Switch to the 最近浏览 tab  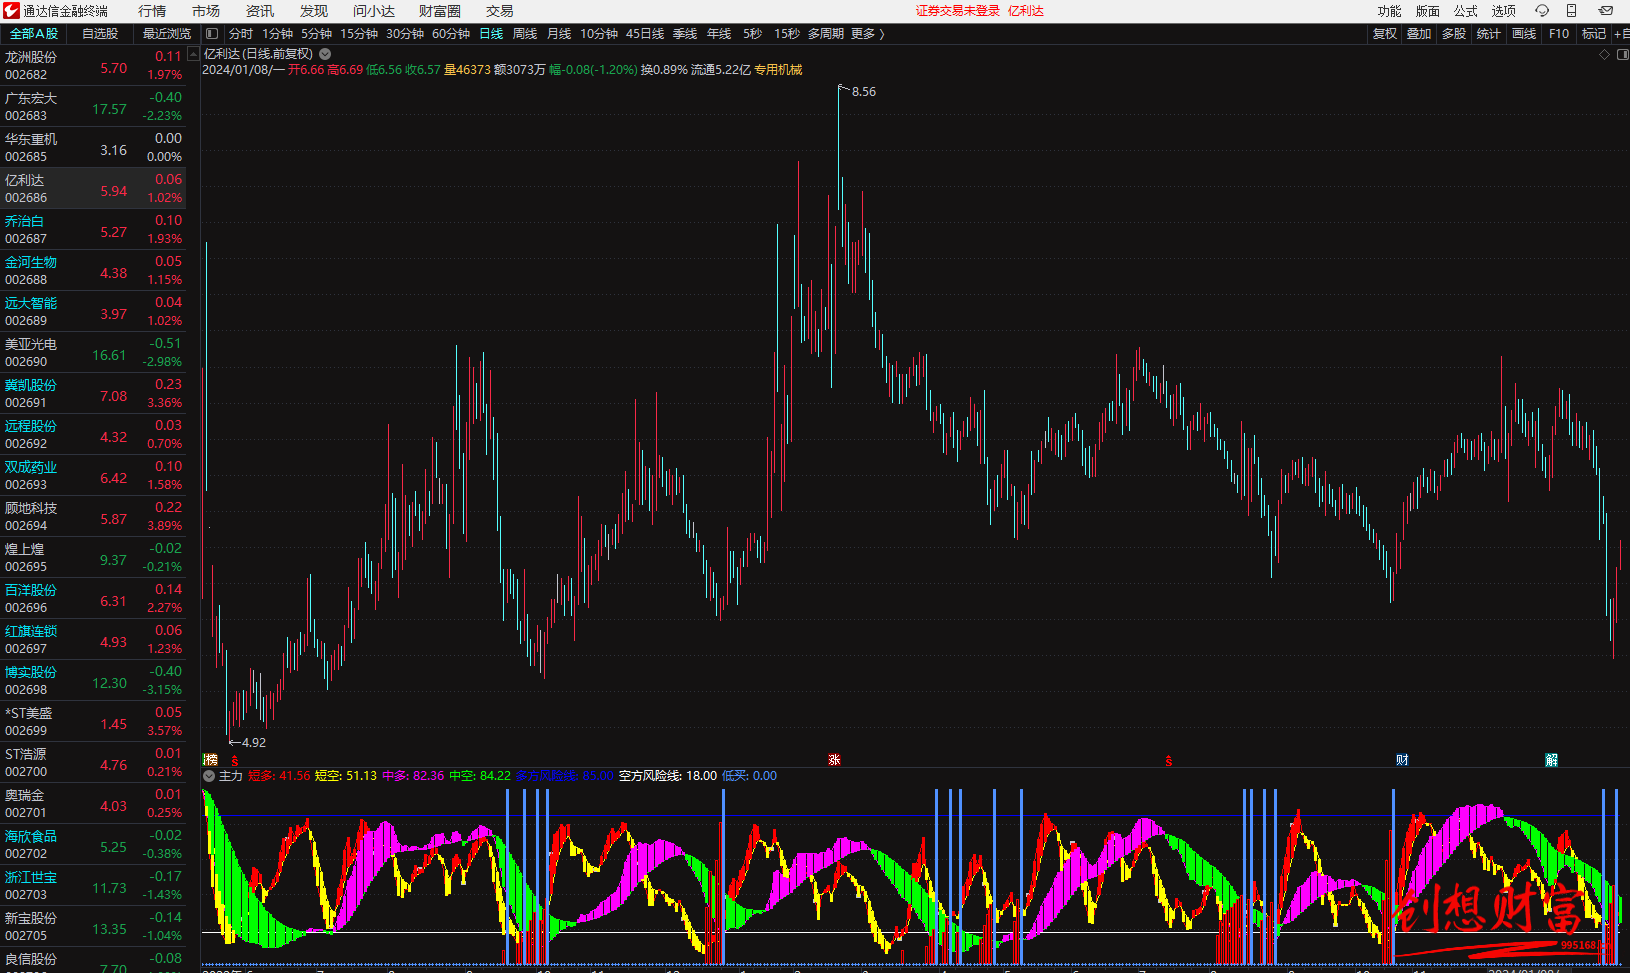[166, 34]
